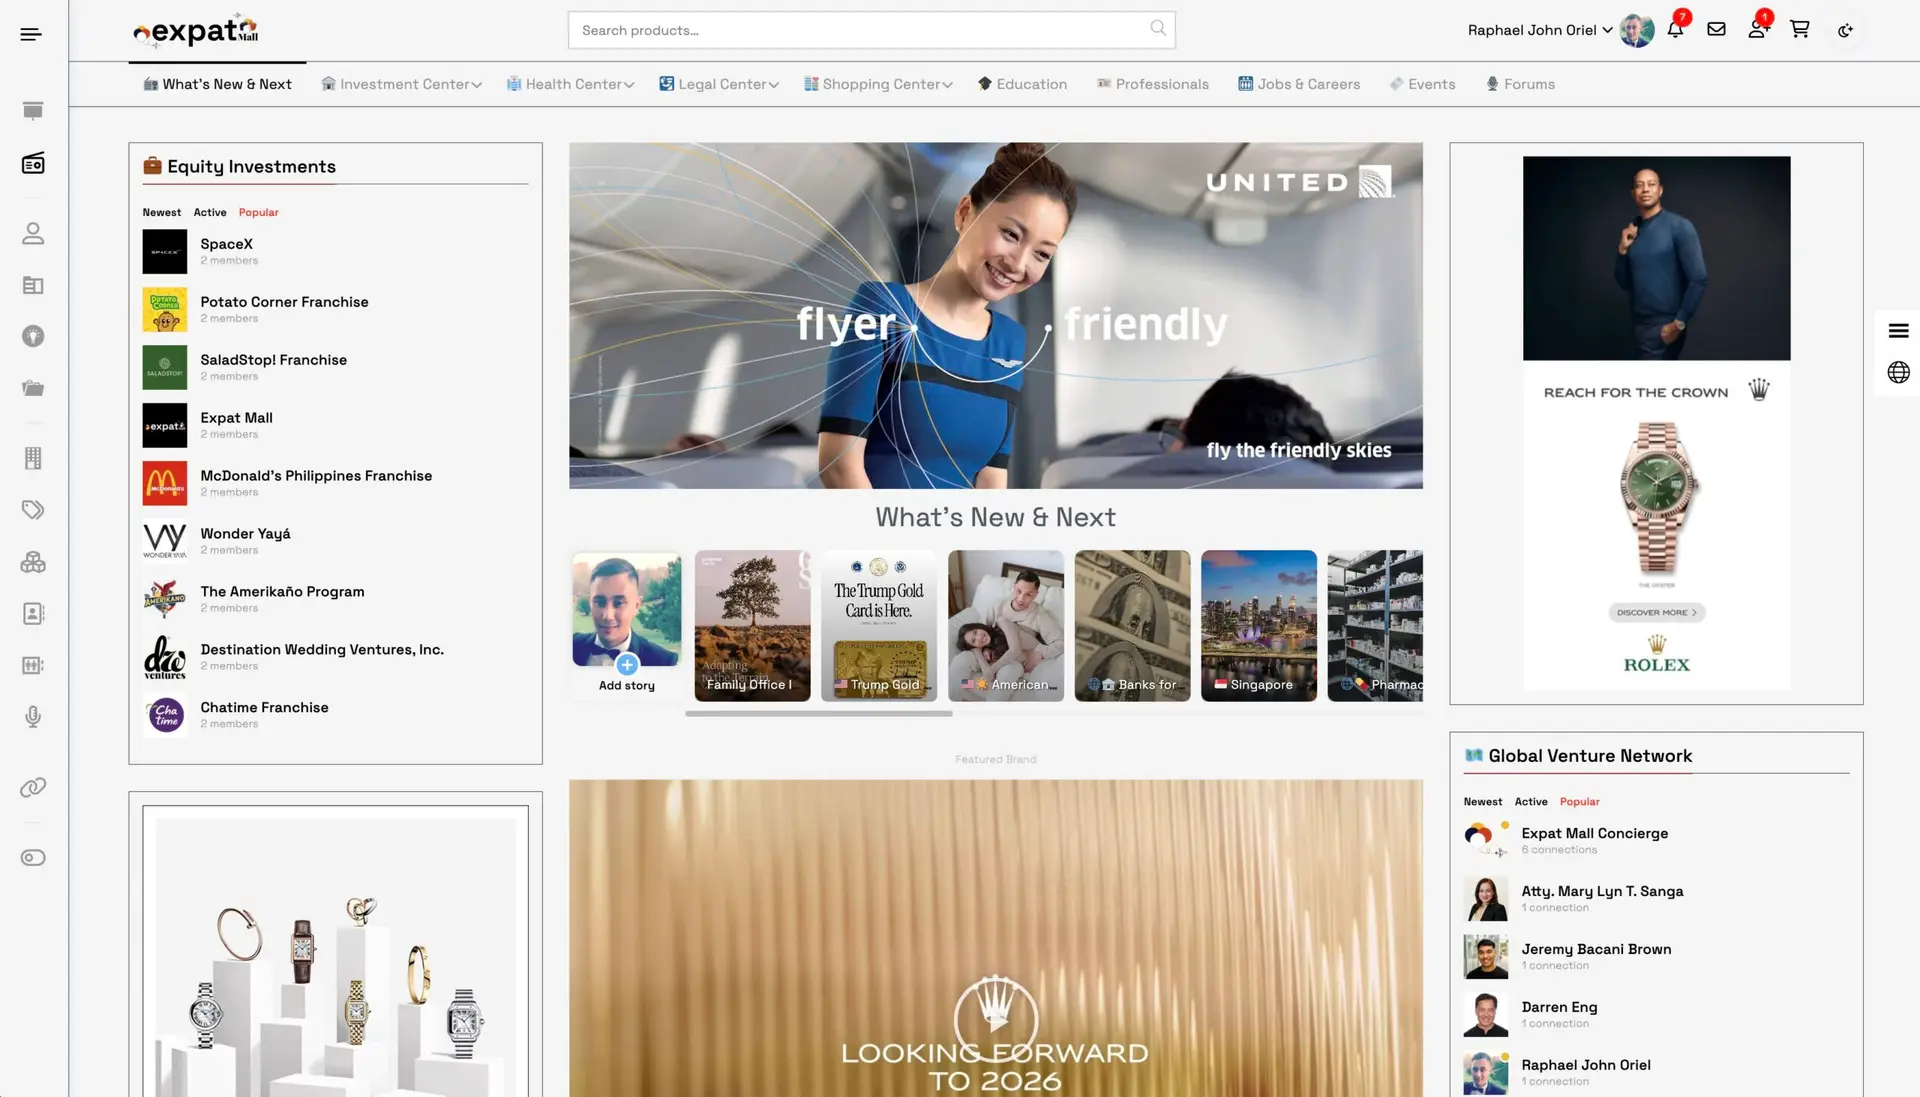Open the SpaceX investment link
Viewport: 1920px width, 1097px height.
(x=227, y=244)
